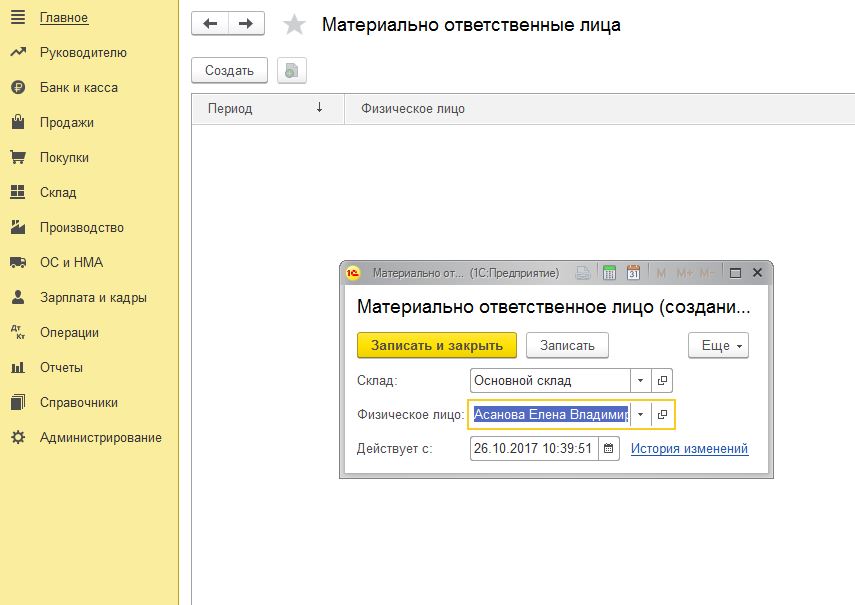Click the favorites star next to the page title
Screen dimensions: 855x605
coord(294,25)
